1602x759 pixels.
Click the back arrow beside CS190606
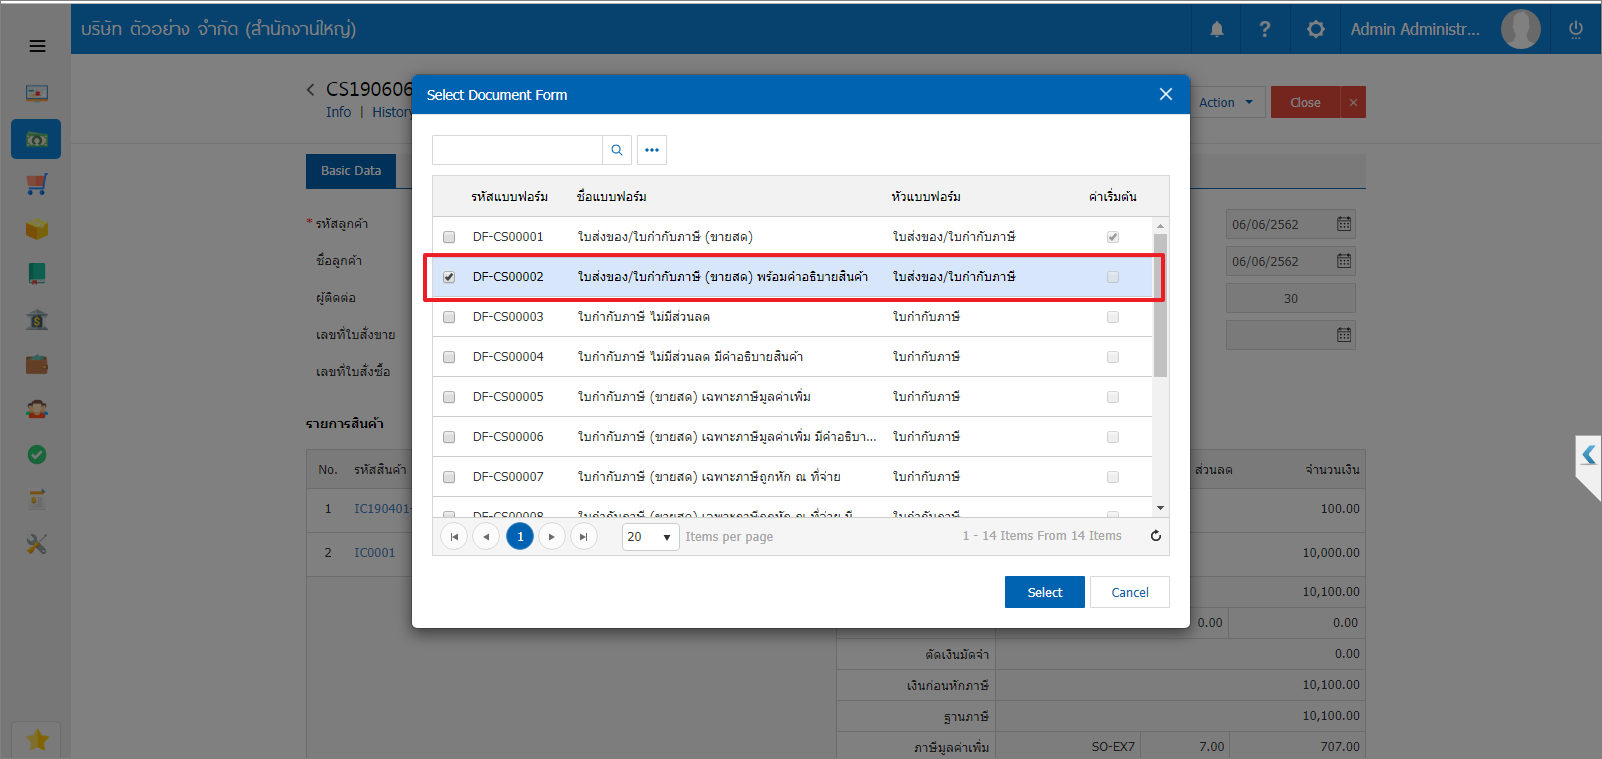tap(310, 90)
